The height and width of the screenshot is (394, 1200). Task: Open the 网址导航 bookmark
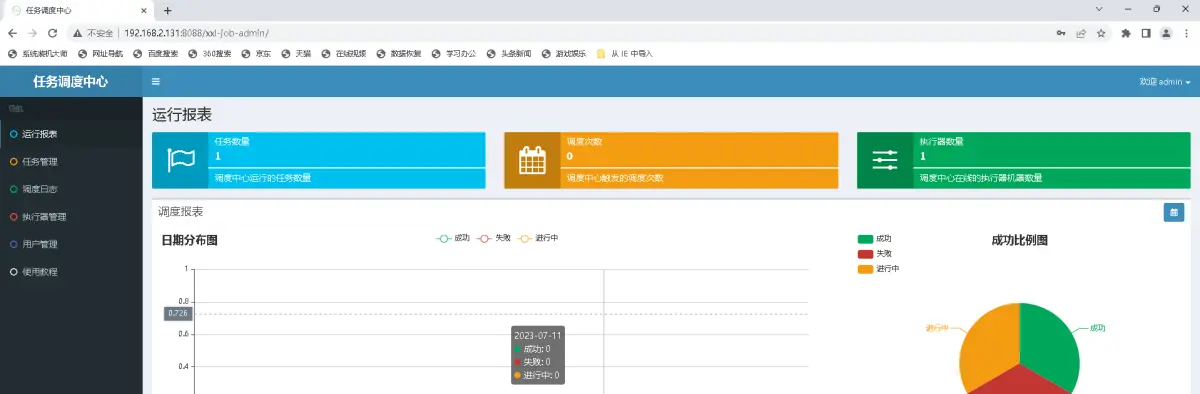pos(100,53)
